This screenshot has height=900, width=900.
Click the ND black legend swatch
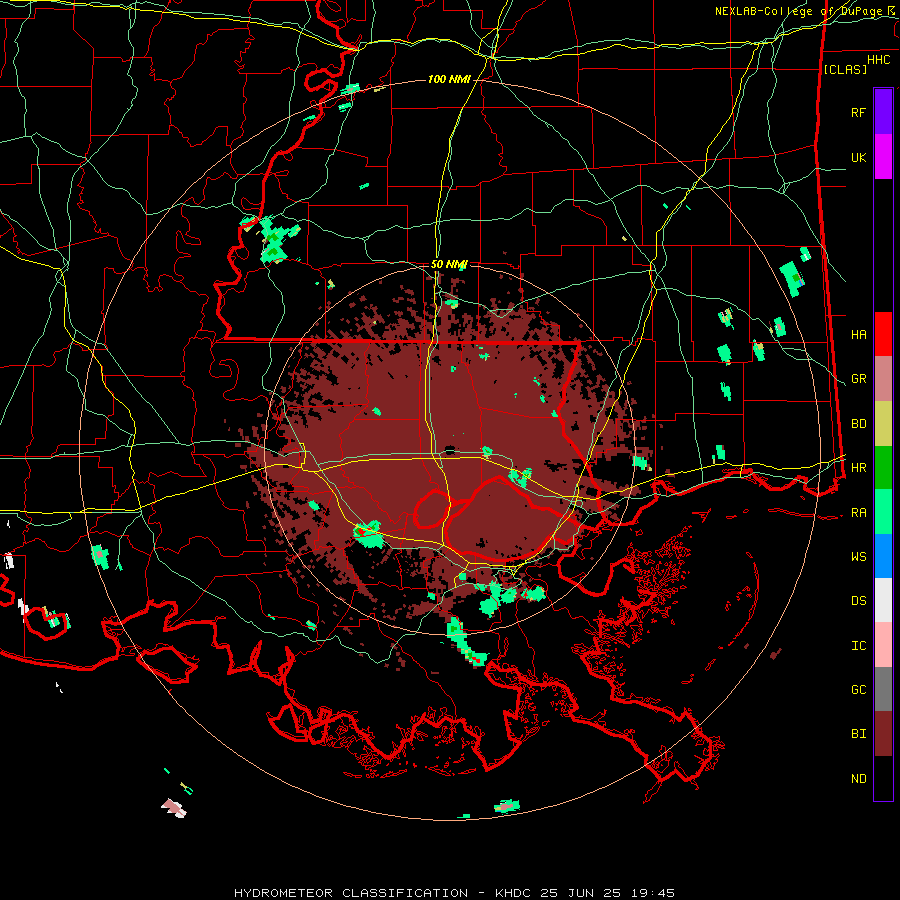point(883,778)
